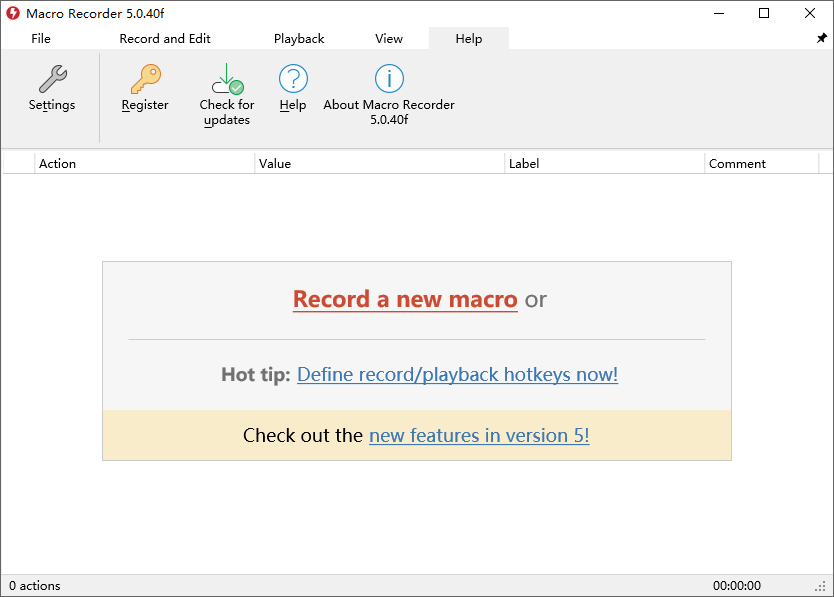Open Settings with the wrench icon
This screenshot has height=597, width=834.
52,88
